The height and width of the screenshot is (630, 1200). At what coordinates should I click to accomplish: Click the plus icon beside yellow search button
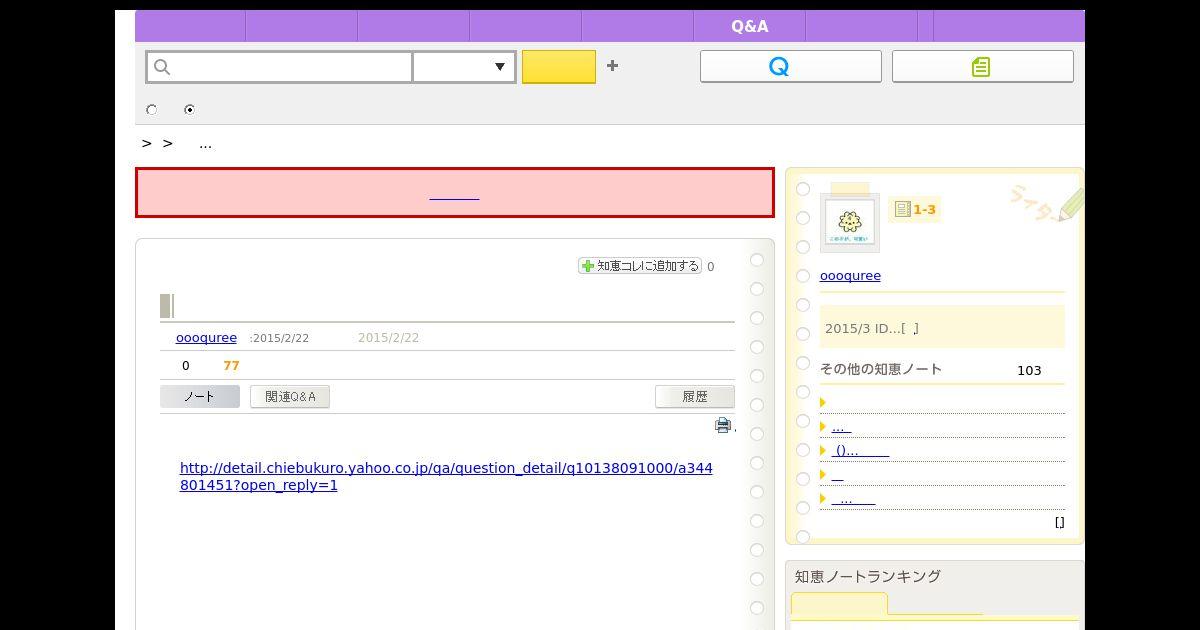[x=612, y=66]
